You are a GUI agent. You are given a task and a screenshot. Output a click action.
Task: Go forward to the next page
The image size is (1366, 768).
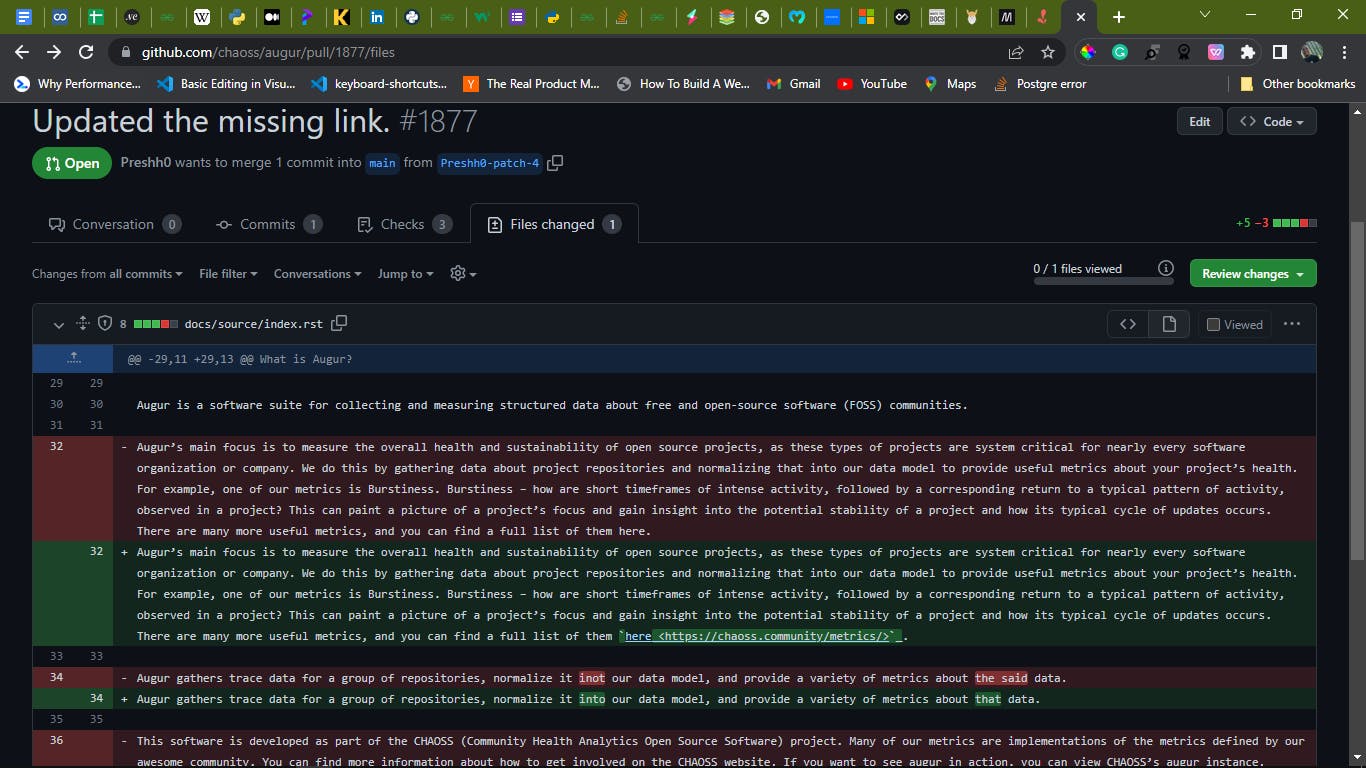coord(54,52)
